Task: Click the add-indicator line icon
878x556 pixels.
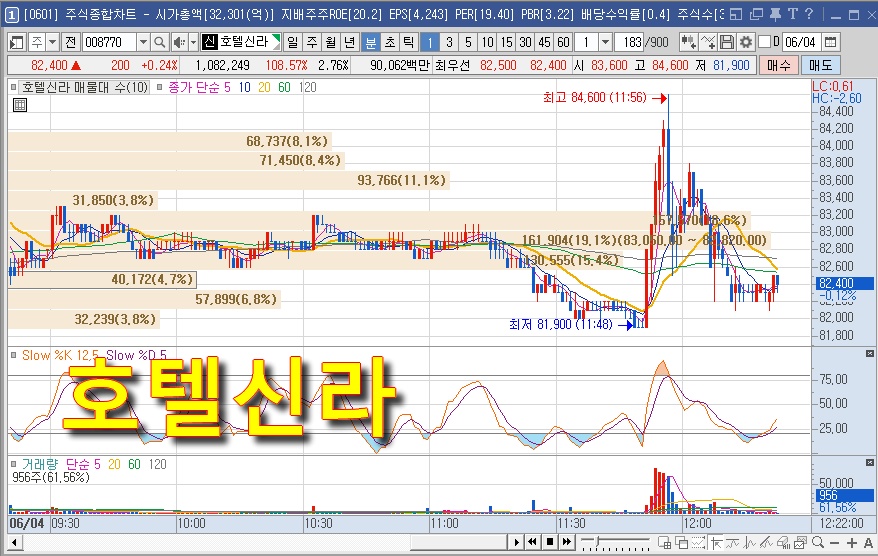Action: point(708,42)
